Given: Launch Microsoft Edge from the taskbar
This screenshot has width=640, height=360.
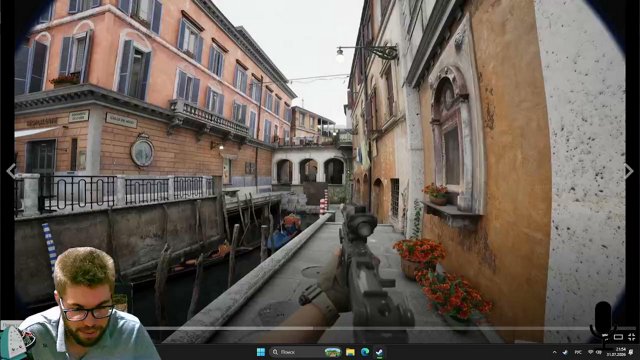Looking at the screenshot, I should [x=365, y=352].
